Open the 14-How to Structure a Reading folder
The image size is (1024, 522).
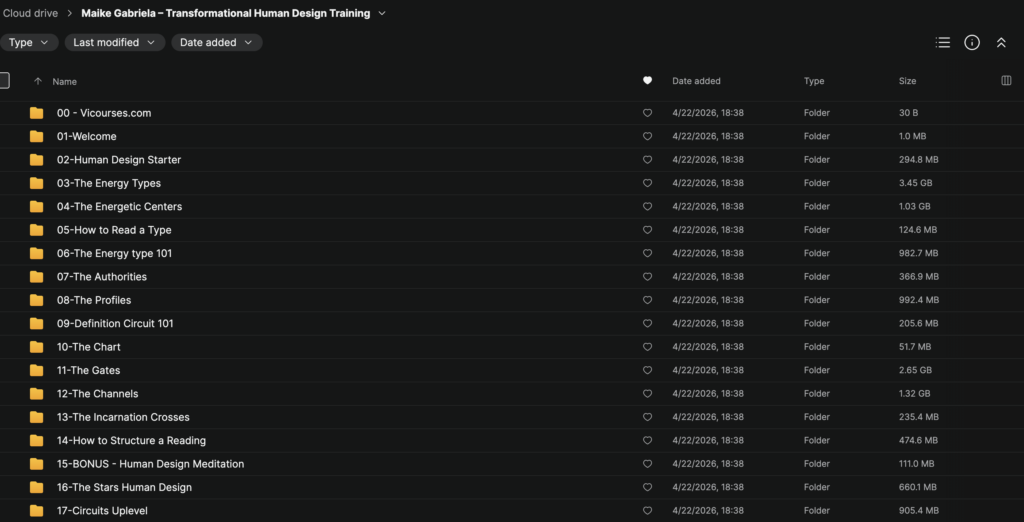click(x=131, y=440)
